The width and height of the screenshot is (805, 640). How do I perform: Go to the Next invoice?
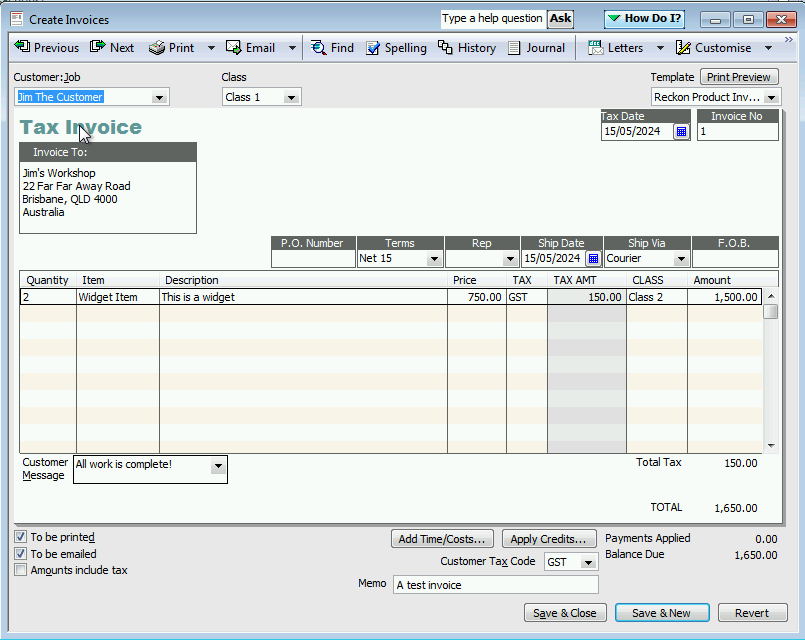pos(112,48)
